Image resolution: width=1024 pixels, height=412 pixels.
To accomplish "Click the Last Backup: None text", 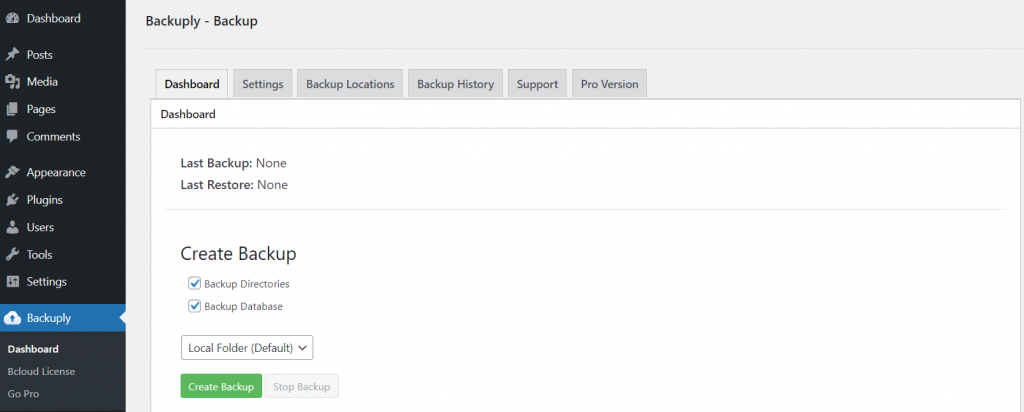I will tap(233, 163).
